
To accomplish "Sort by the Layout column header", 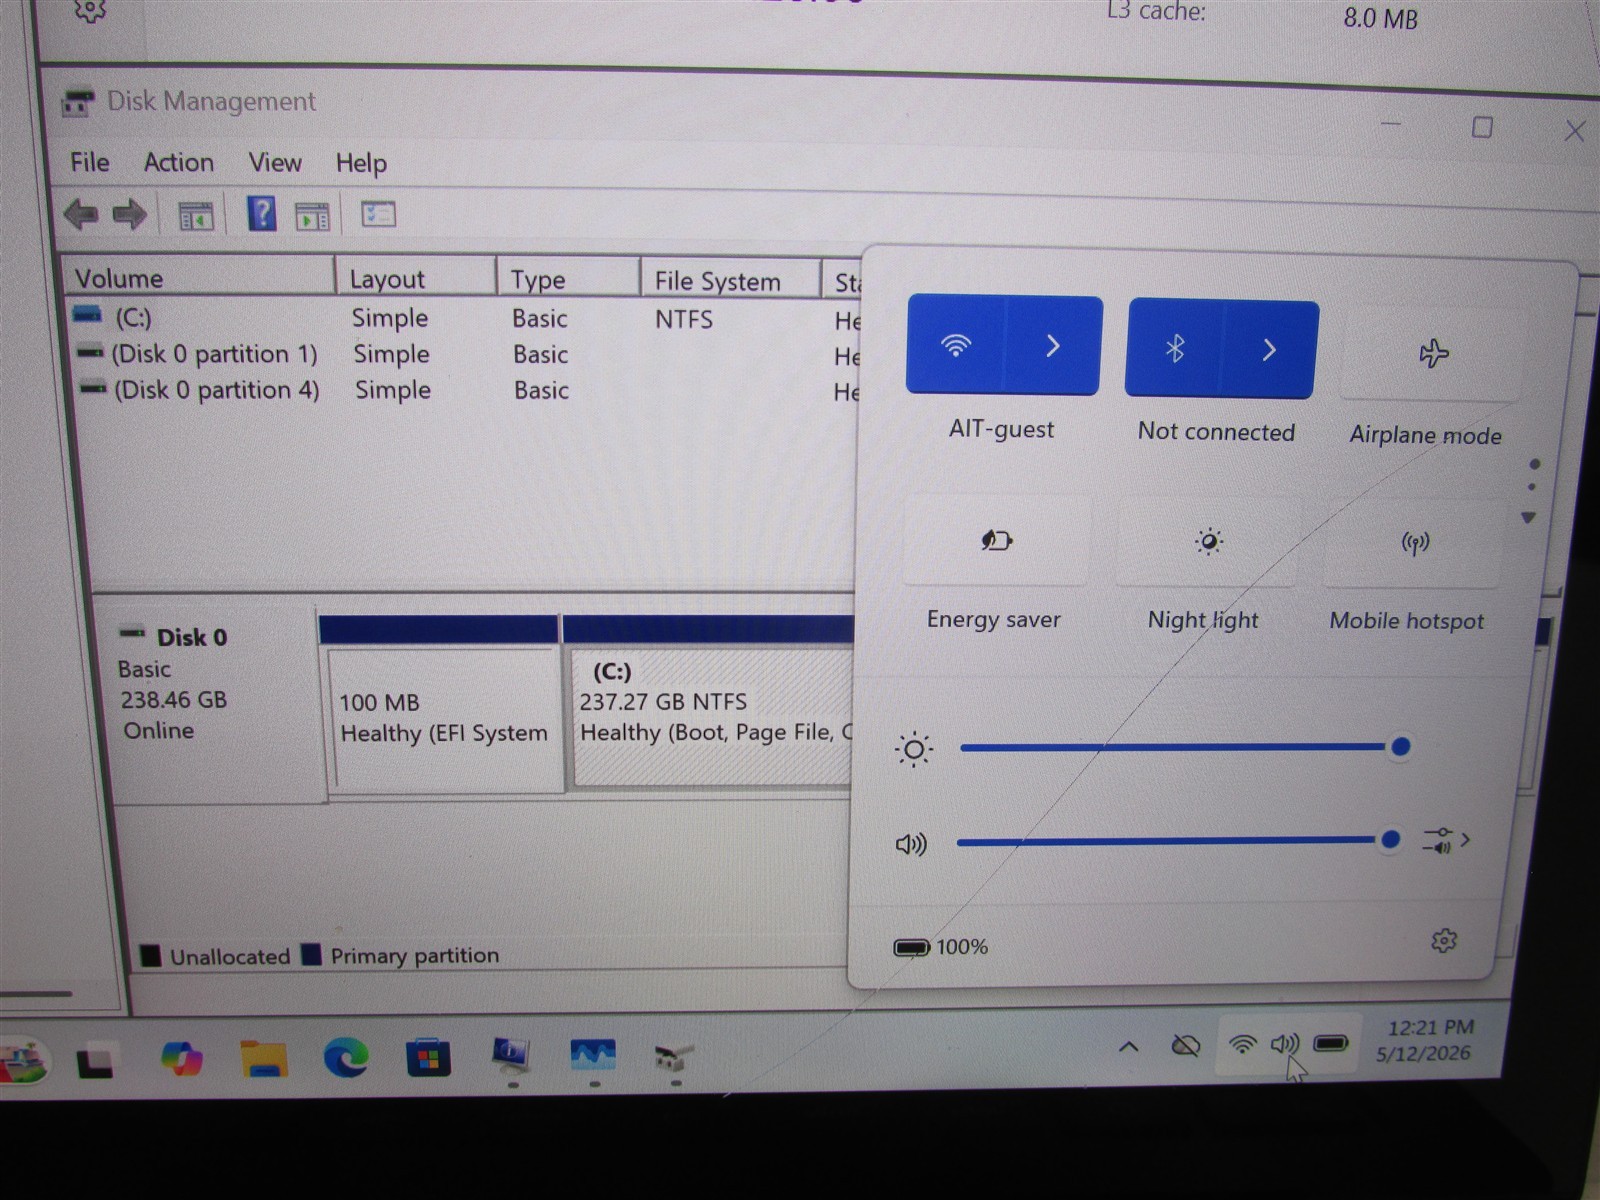I will (415, 279).
